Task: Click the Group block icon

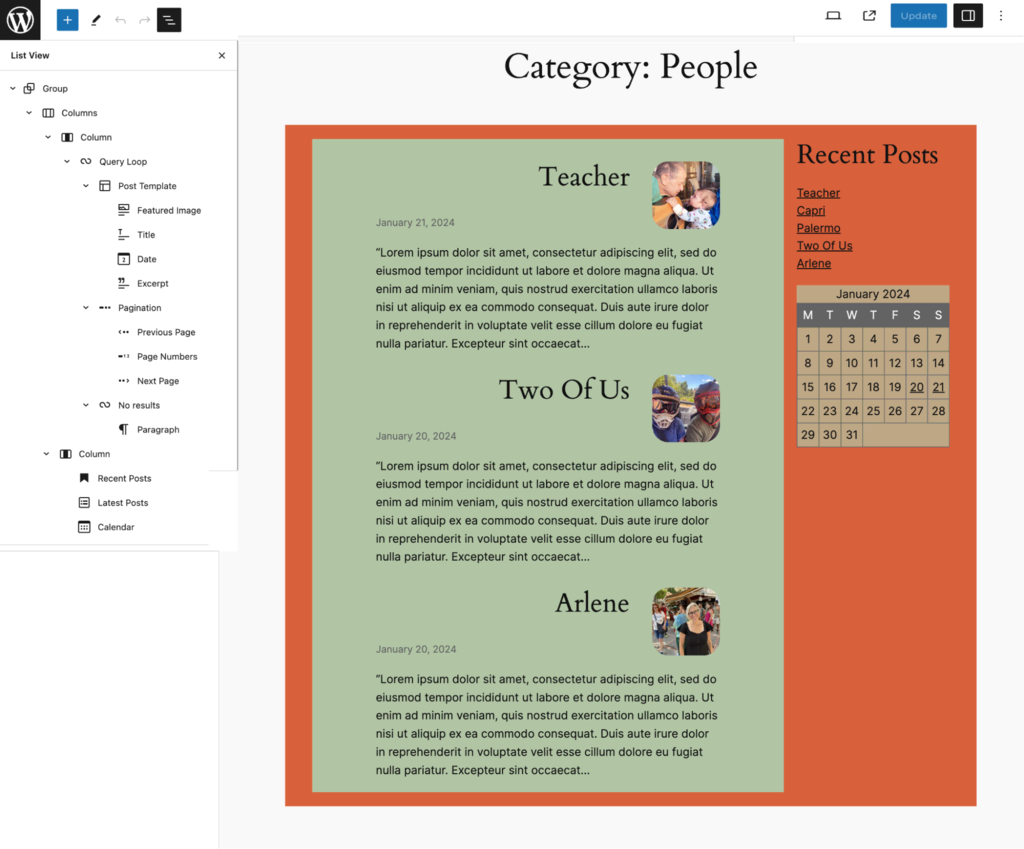Action: click(29, 88)
